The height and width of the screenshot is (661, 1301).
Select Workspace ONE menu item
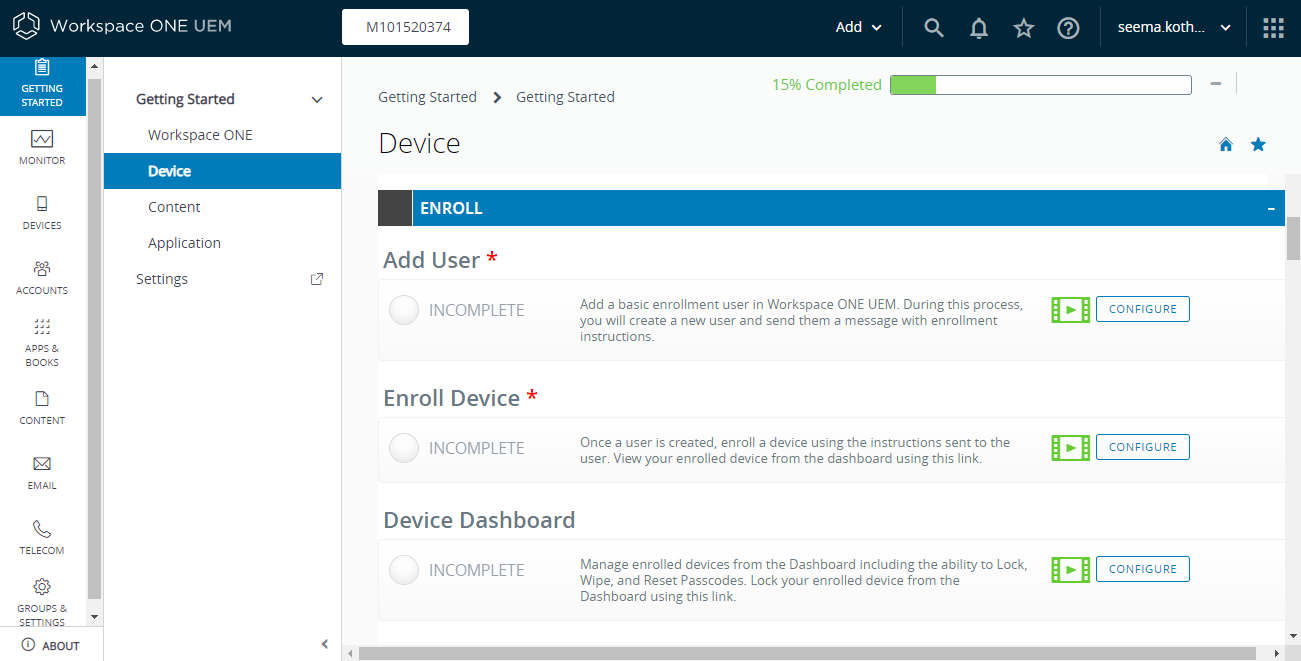[x=200, y=135]
